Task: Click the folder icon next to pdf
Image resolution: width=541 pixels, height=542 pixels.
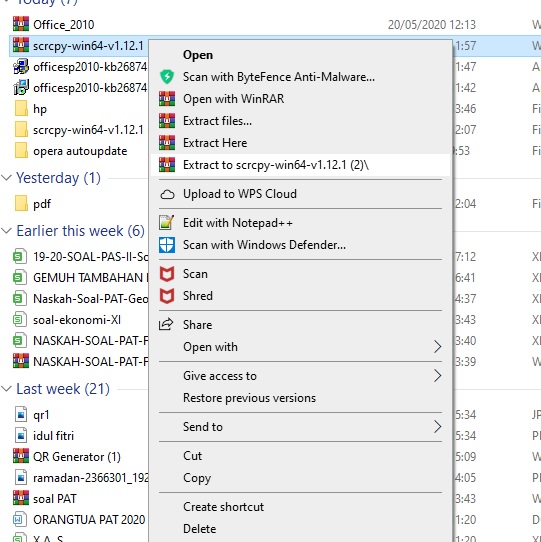Action: (21, 204)
